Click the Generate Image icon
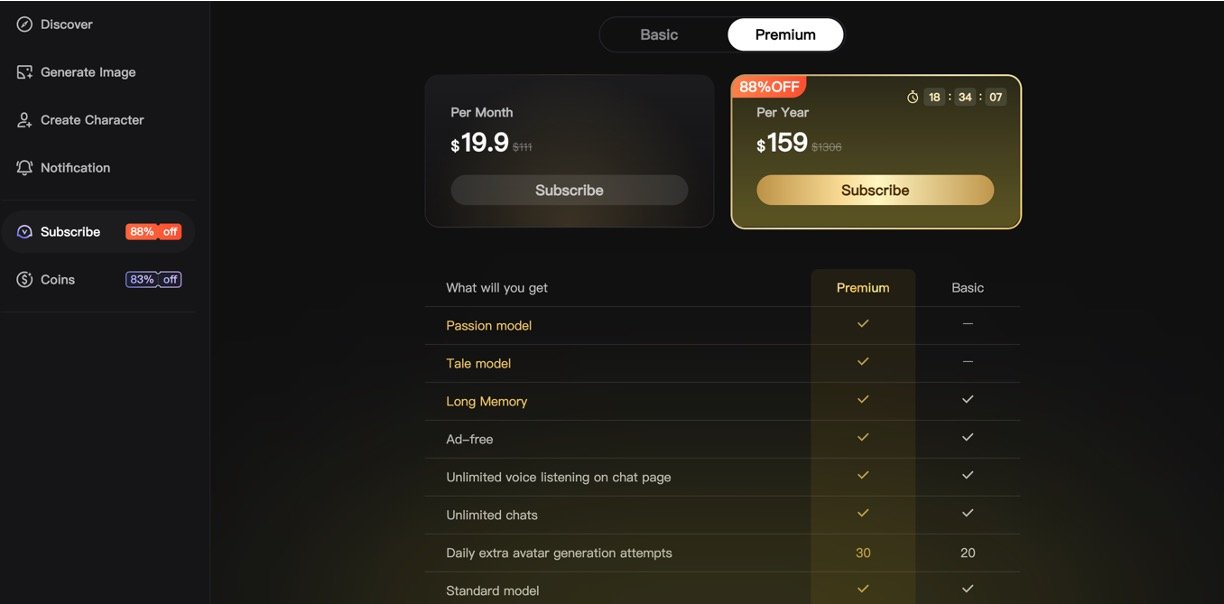Viewport: 1224px width, 604px height. coord(25,72)
